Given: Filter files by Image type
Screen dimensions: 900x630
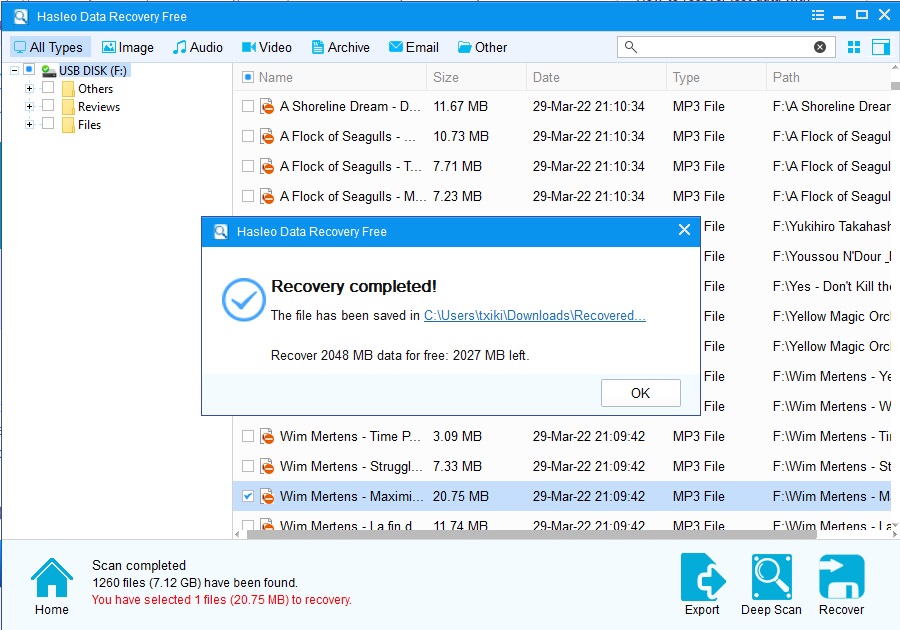Looking at the screenshot, I should point(127,47).
